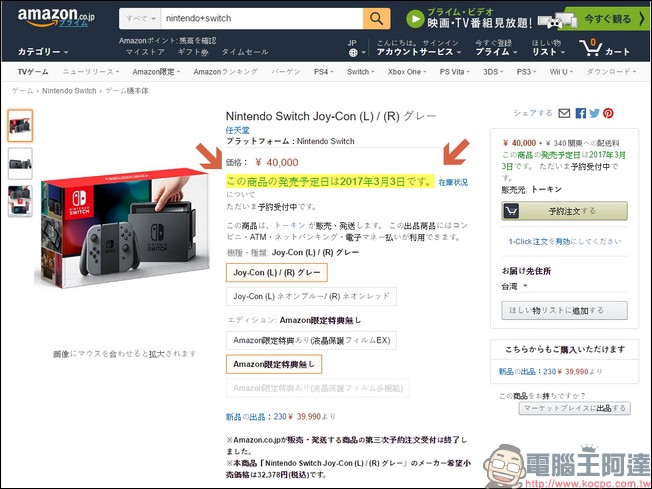Select the third product thumbnail

click(x=20, y=201)
